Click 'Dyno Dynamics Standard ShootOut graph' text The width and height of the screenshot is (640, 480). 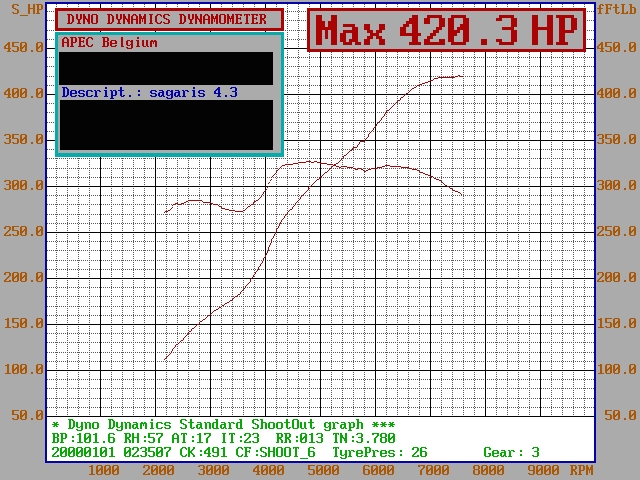216,425
